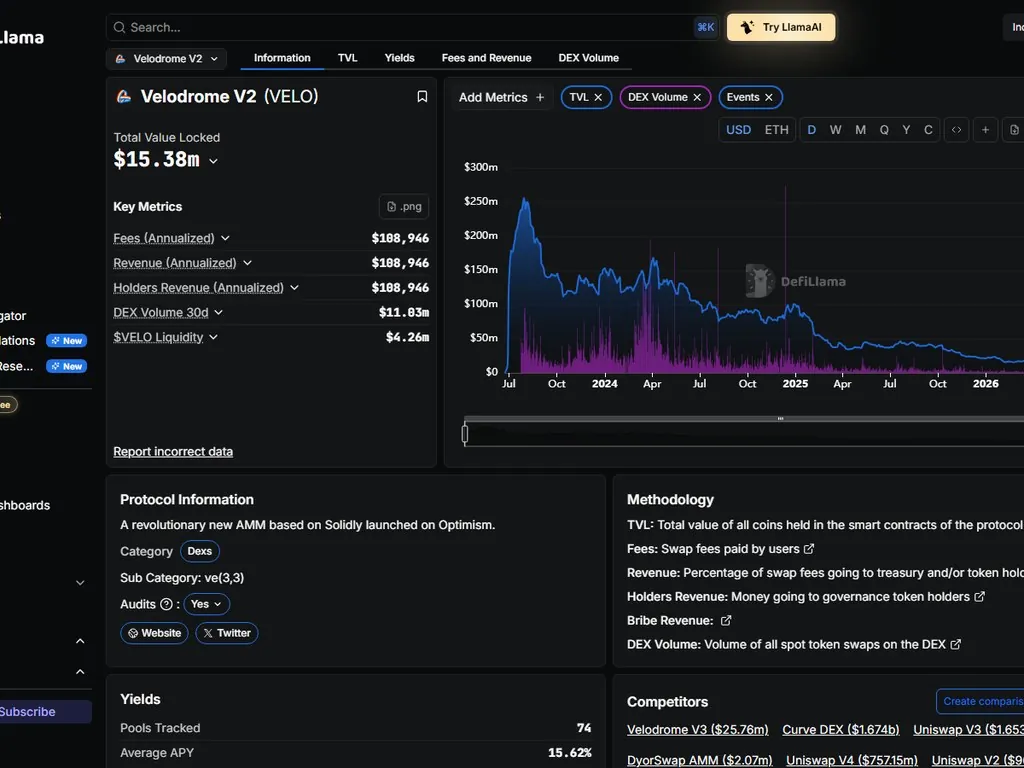Switch to the Information tab

pos(282,58)
